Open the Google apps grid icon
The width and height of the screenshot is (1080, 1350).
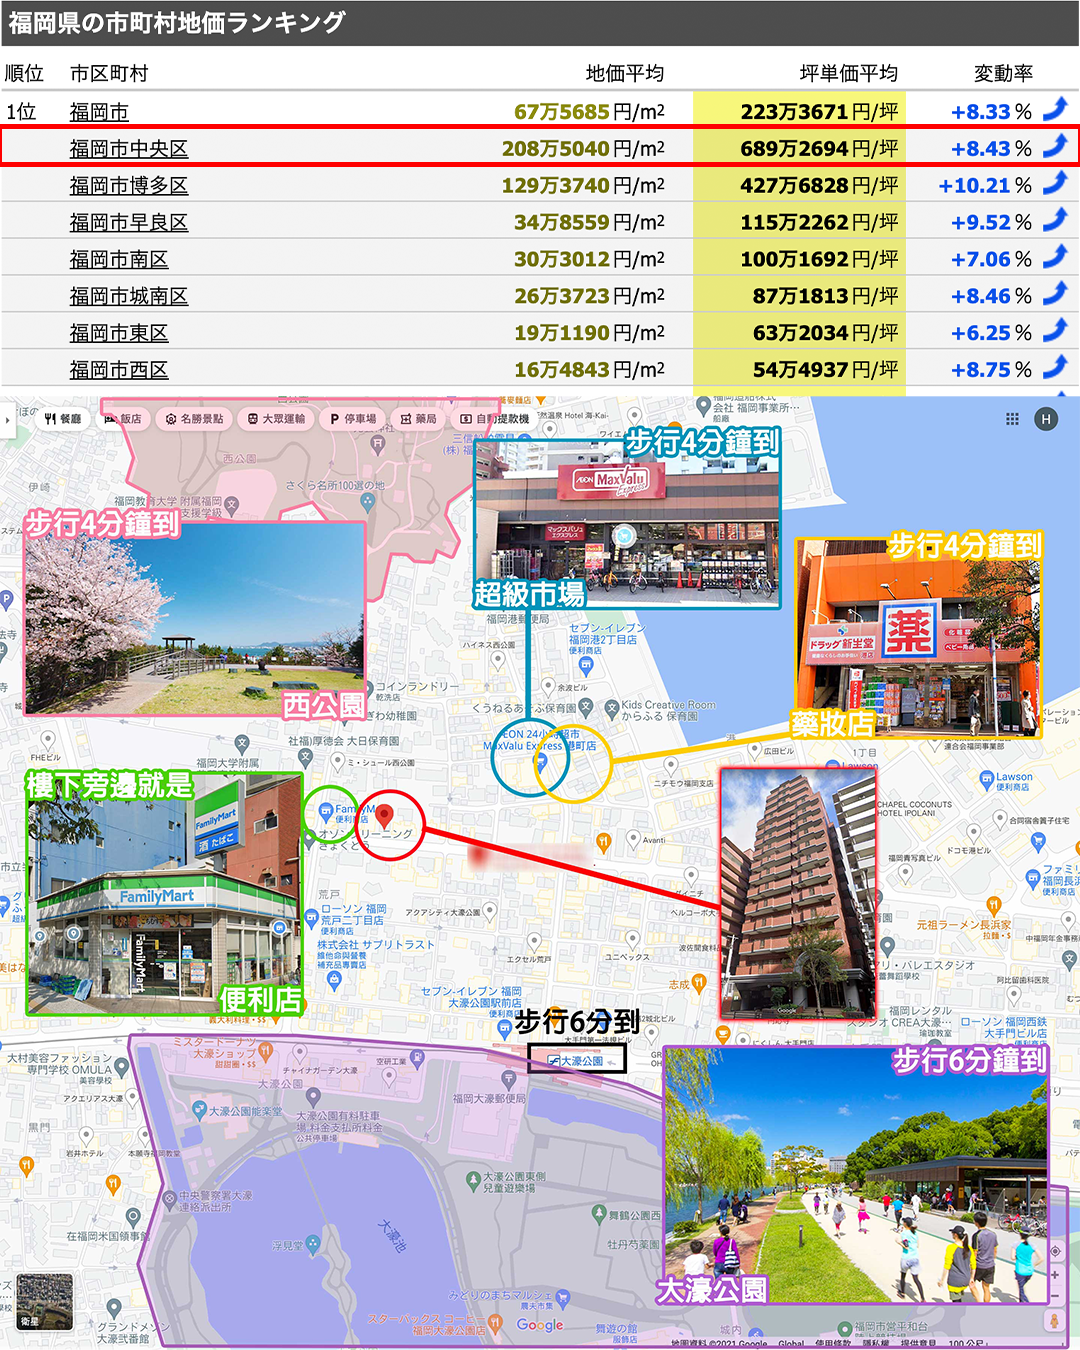[1012, 419]
